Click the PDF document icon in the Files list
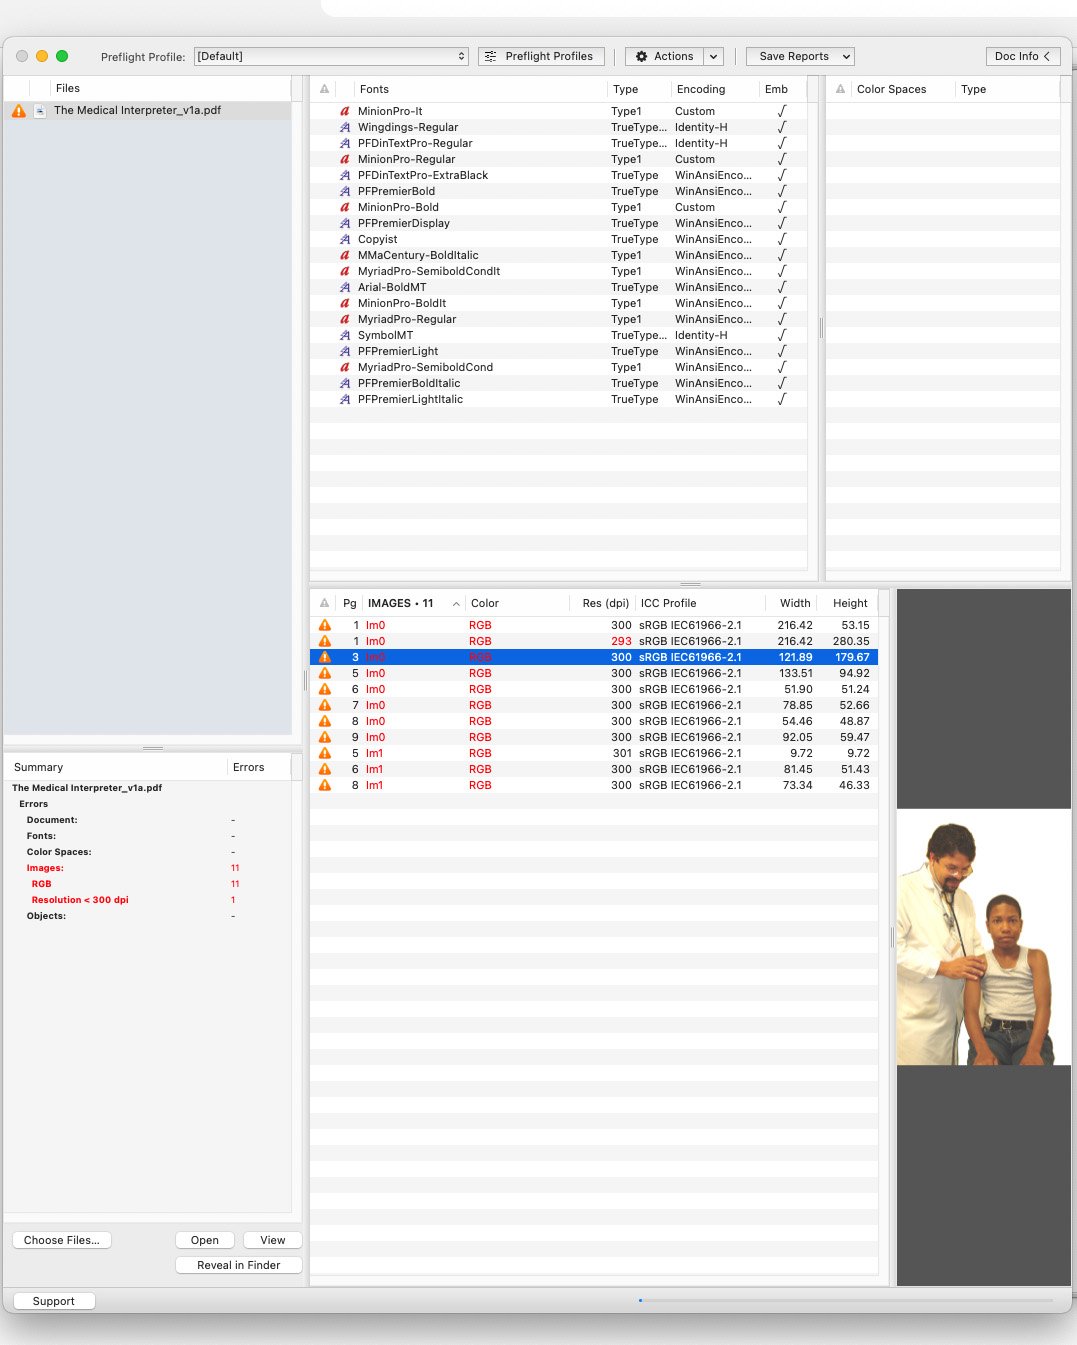This screenshot has height=1345, width=1077. click(x=40, y=111)
